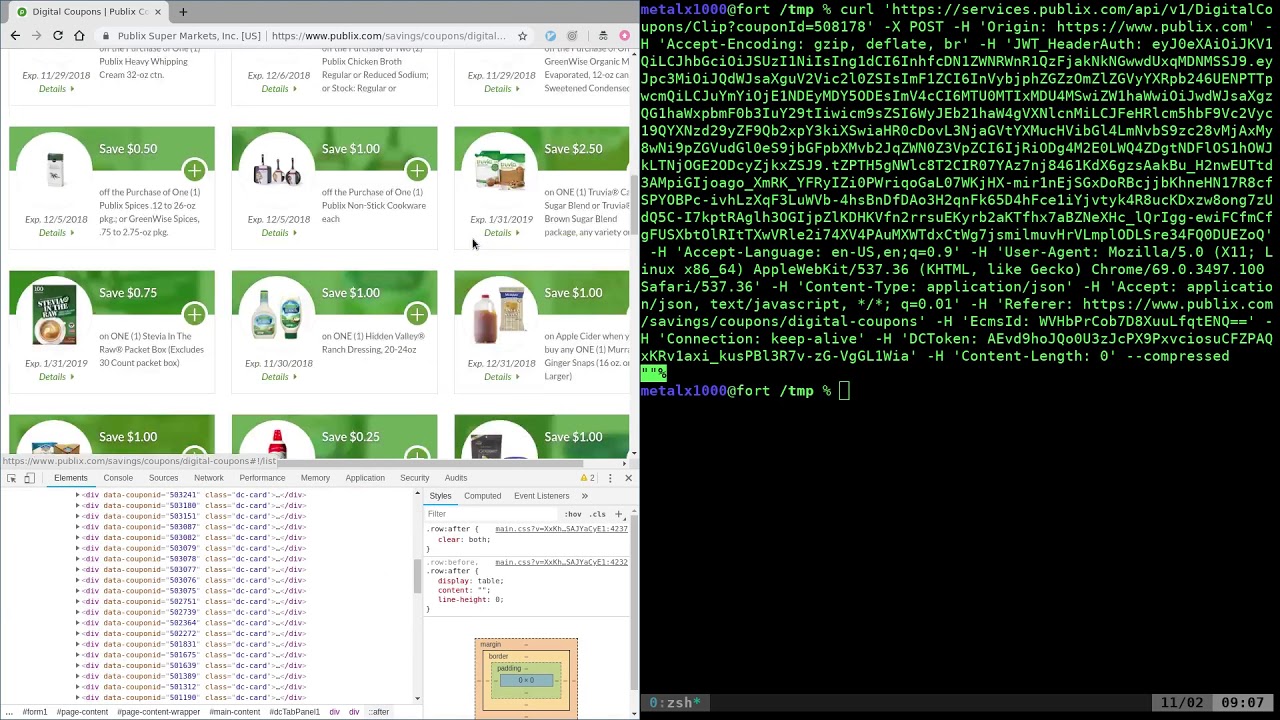Screen dimensions: 1280x720
Task: Click the Styles filter input field
Action: pos(490,514)
